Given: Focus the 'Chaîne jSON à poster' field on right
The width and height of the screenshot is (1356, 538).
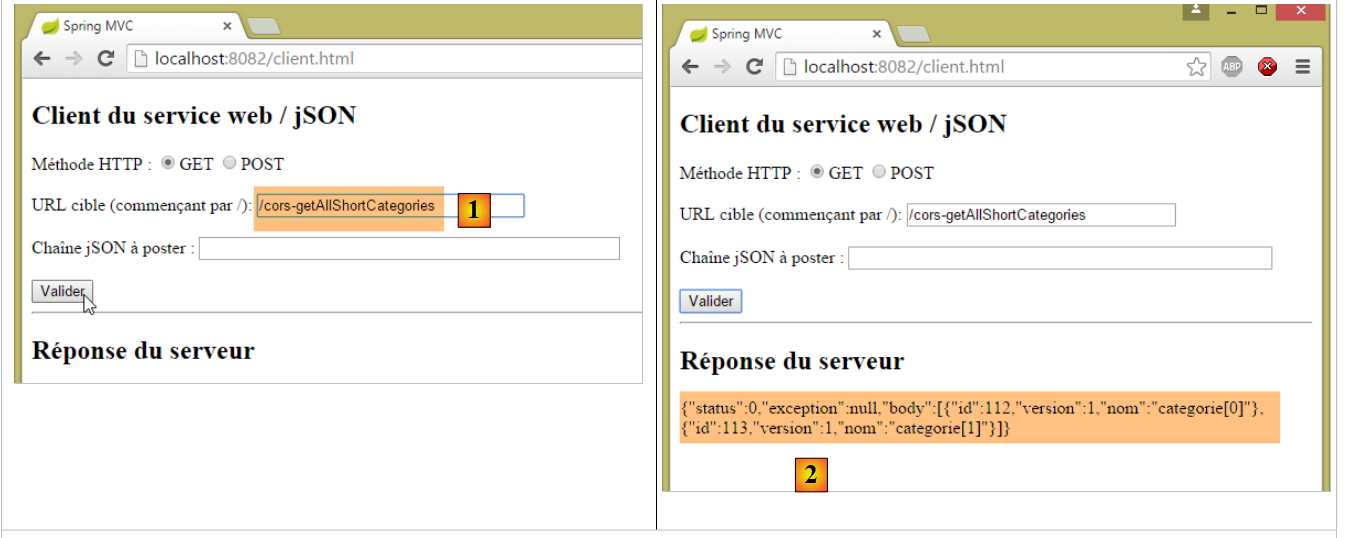Looking at the screenshot, I should tap(1059, 258).
